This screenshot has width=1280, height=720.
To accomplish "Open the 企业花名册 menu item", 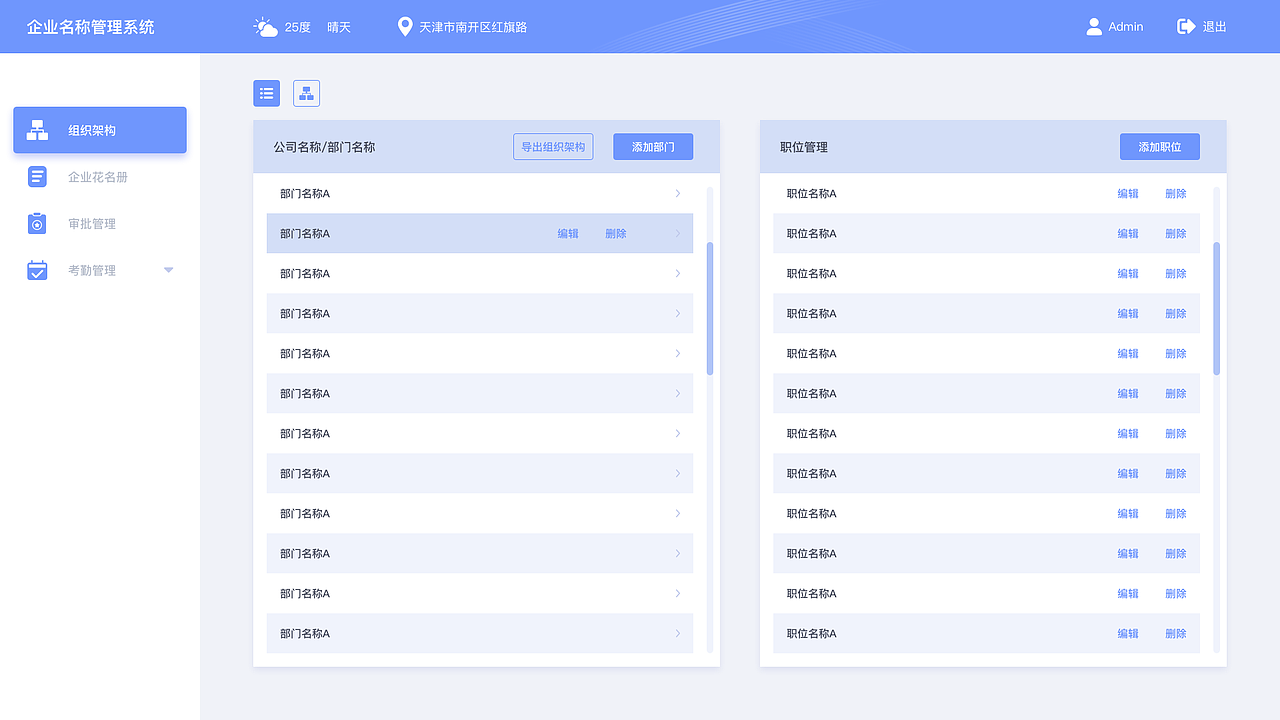I will click(100, 177).
